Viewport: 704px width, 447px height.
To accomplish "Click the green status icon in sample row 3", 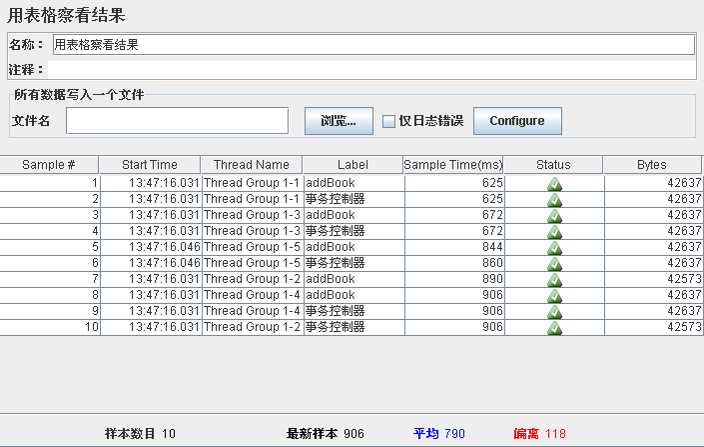I will (x=554, y=216).
